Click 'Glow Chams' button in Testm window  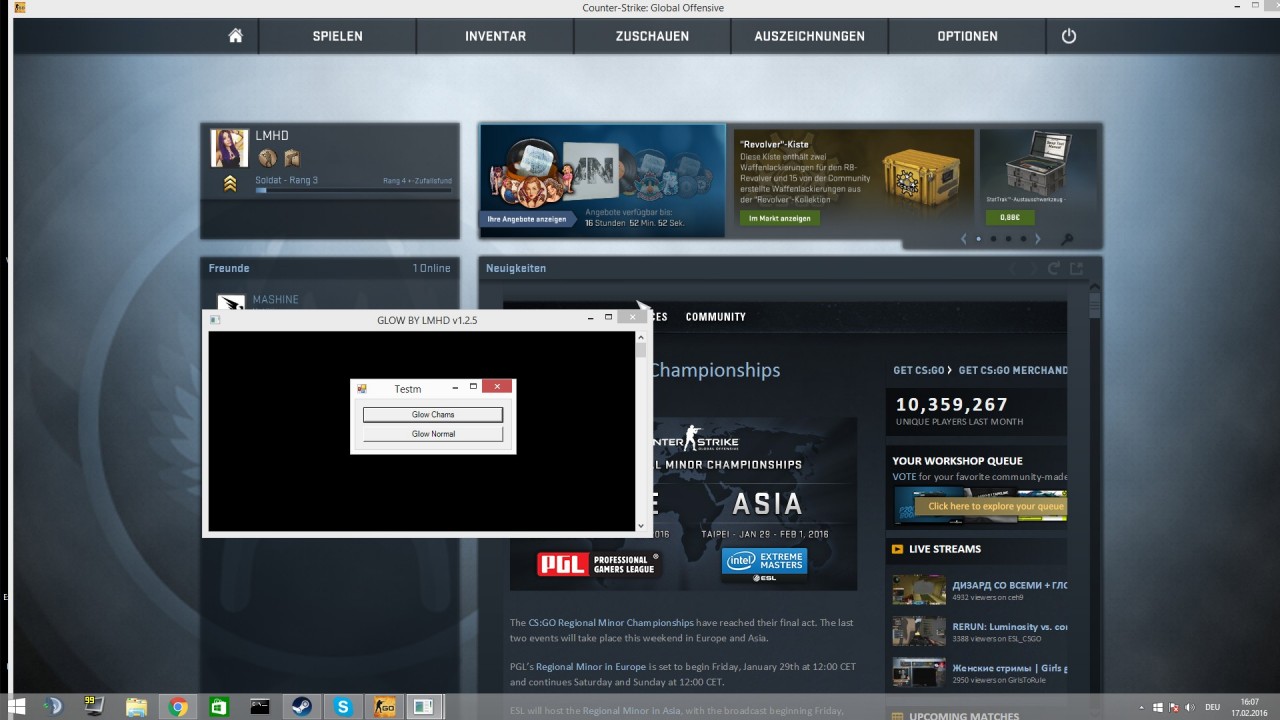tap(433, 414)
